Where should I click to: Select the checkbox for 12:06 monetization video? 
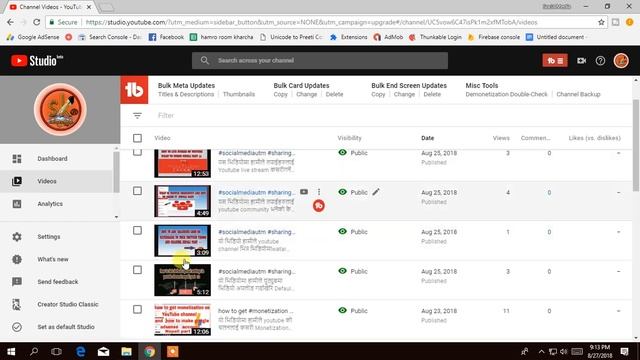tap(138, 309)
